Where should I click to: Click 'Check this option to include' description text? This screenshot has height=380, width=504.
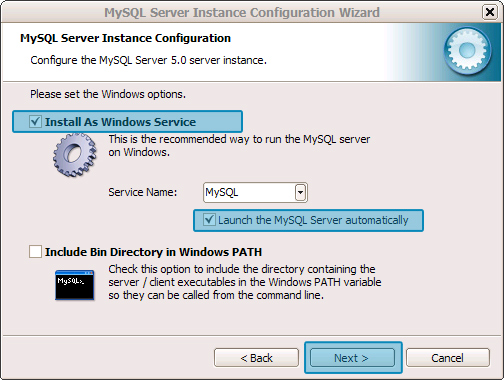(245, 282)
